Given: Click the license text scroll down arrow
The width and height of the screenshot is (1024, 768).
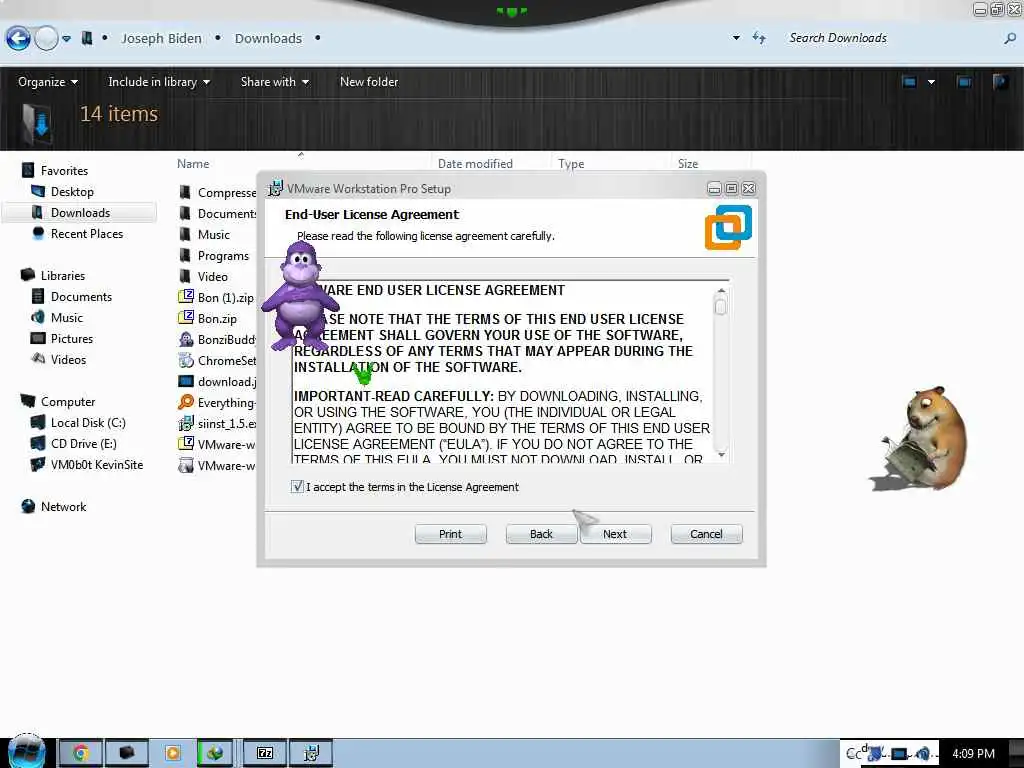Looking at the screenshot, I should click(721, 455).
